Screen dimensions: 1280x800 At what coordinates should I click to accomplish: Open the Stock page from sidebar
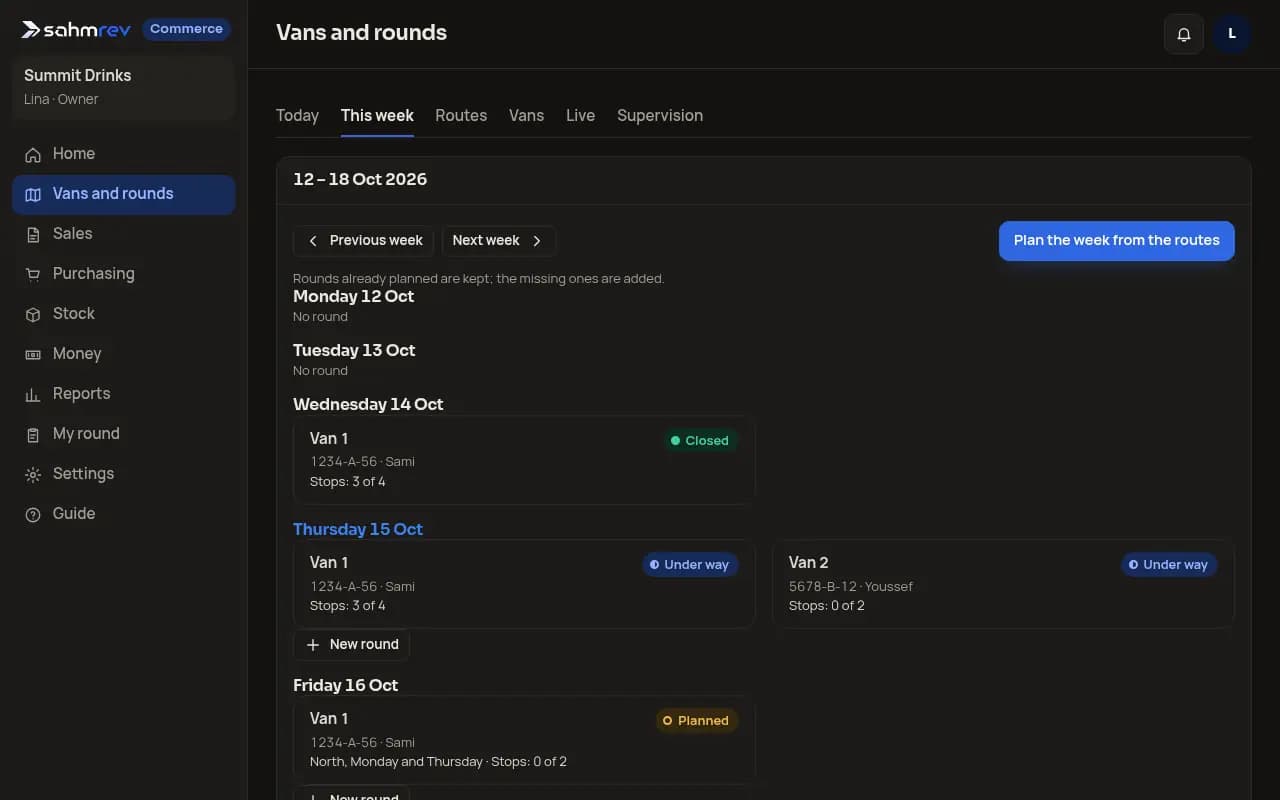[124, 314]
